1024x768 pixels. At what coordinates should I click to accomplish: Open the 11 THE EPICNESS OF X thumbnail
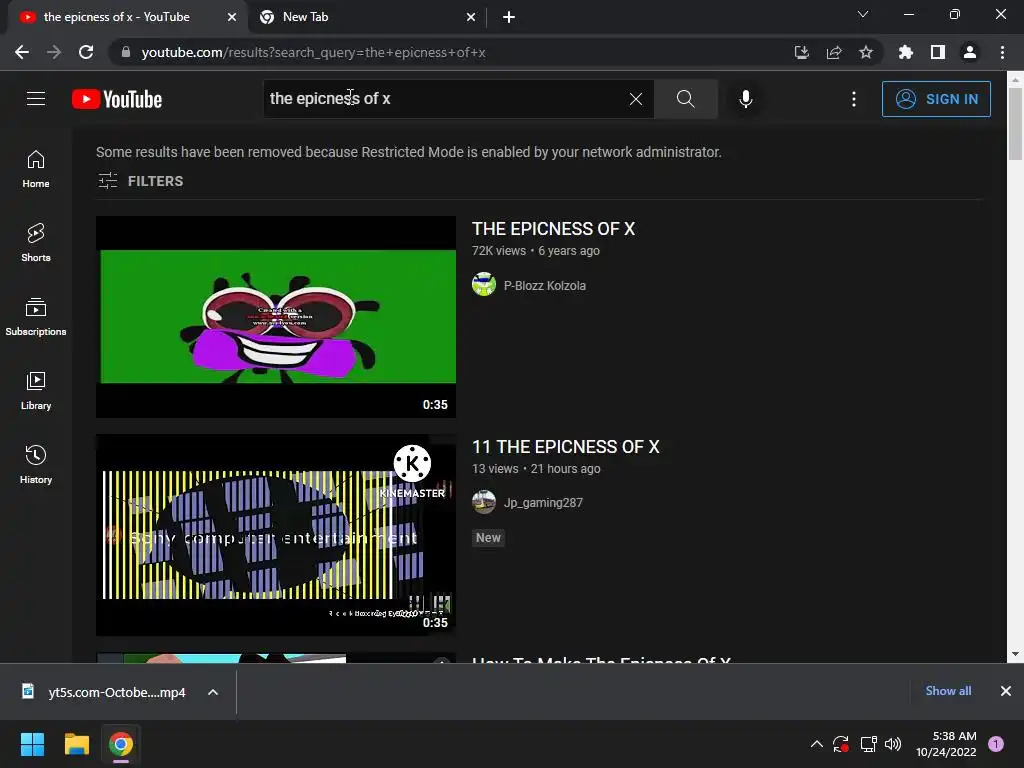pyautogui.click(x=276, y=535)
